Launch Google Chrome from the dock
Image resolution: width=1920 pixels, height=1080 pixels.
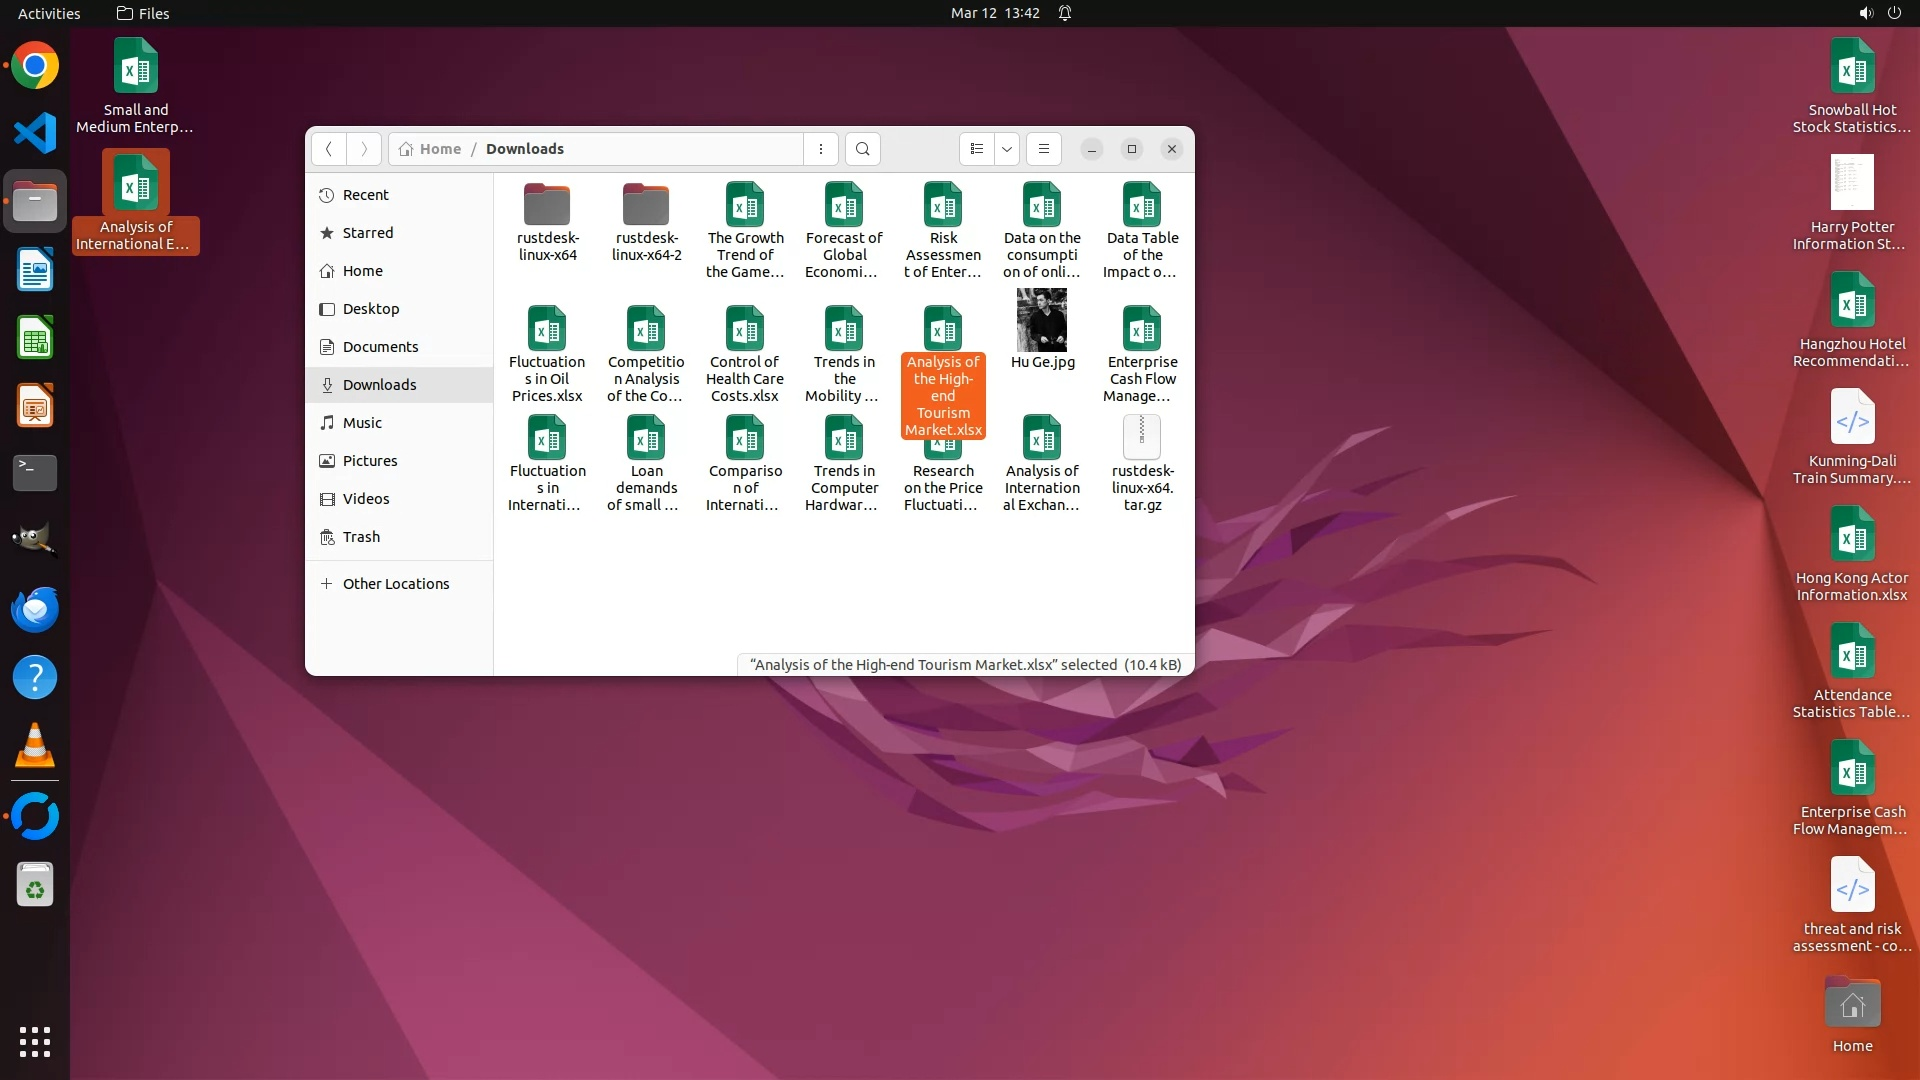click(35, 66)
